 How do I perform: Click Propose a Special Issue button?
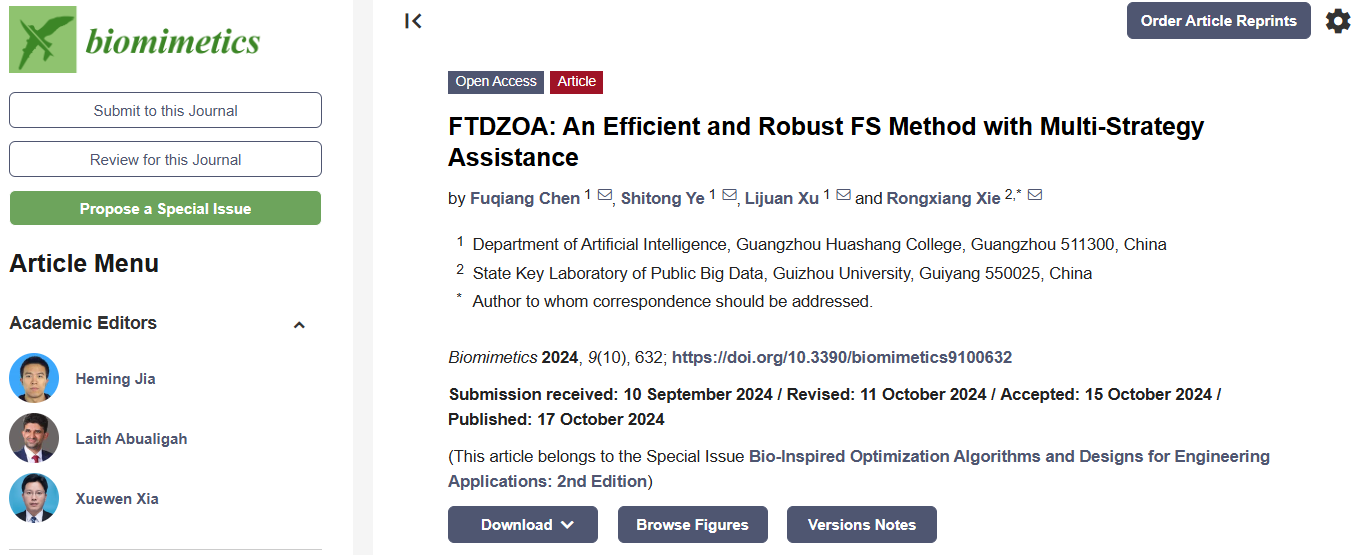(x=165, y=209)
